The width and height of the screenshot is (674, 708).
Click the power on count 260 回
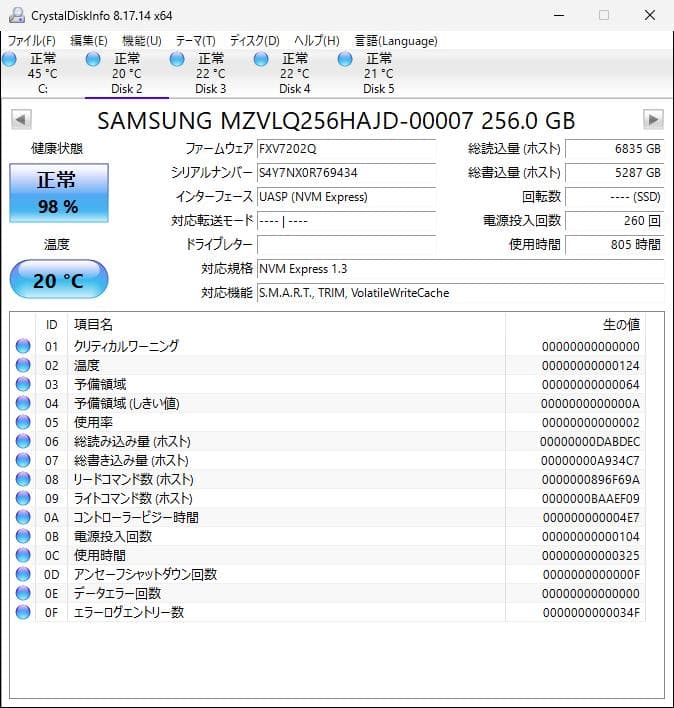[614, 221]
